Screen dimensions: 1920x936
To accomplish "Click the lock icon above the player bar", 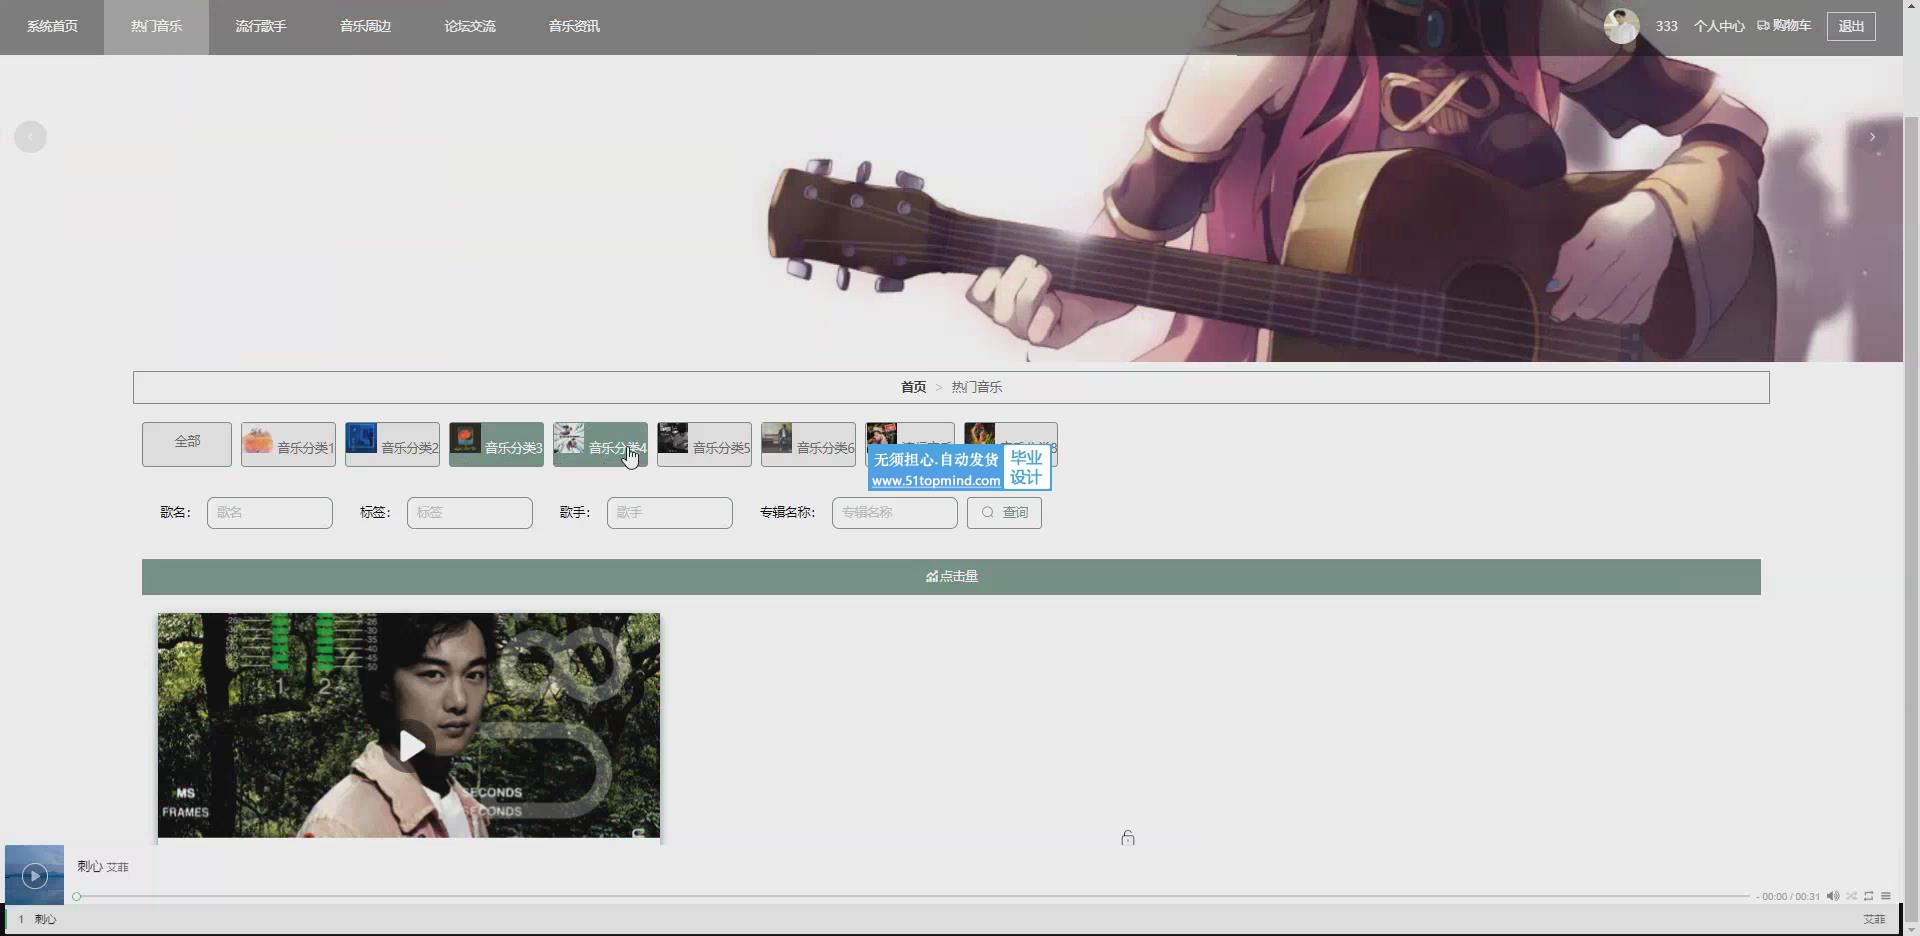I will click(1128, 838).
